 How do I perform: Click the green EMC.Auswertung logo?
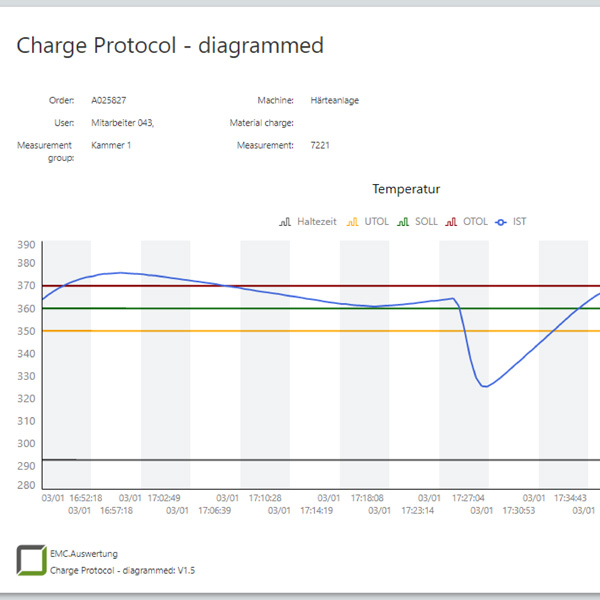31,561
